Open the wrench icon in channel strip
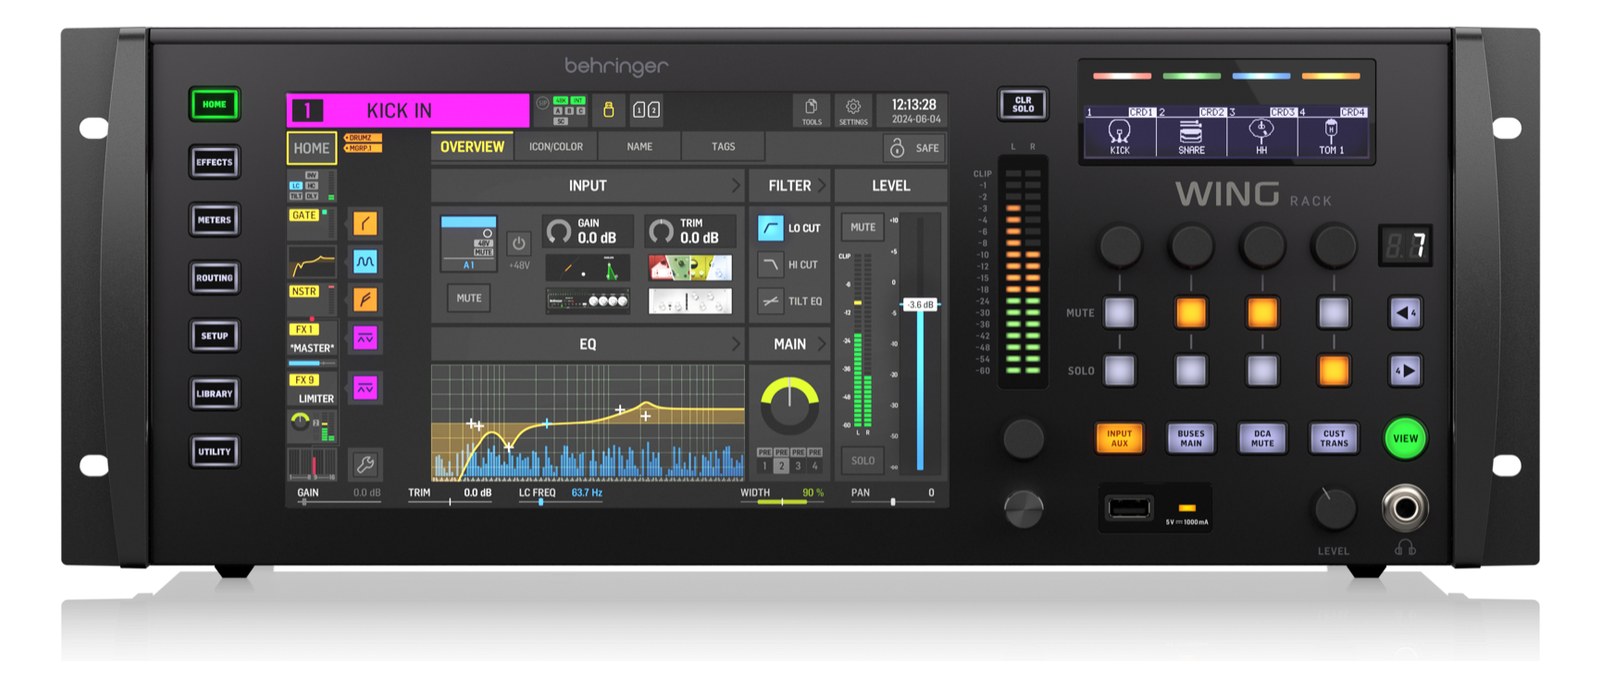1600x686 pixels. [365, 464]
